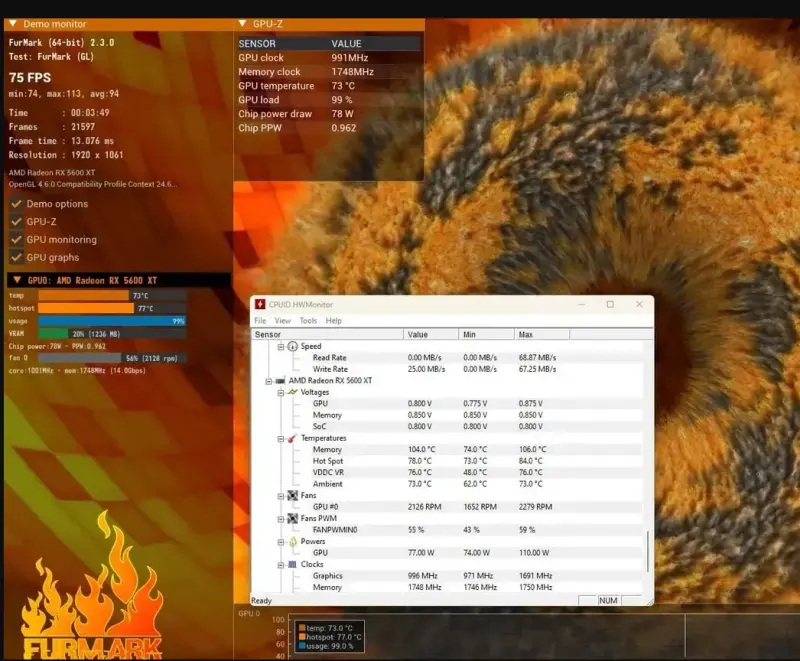Open the Help menu in HWMonitor
800x661 pixels.
pos(334,321)
